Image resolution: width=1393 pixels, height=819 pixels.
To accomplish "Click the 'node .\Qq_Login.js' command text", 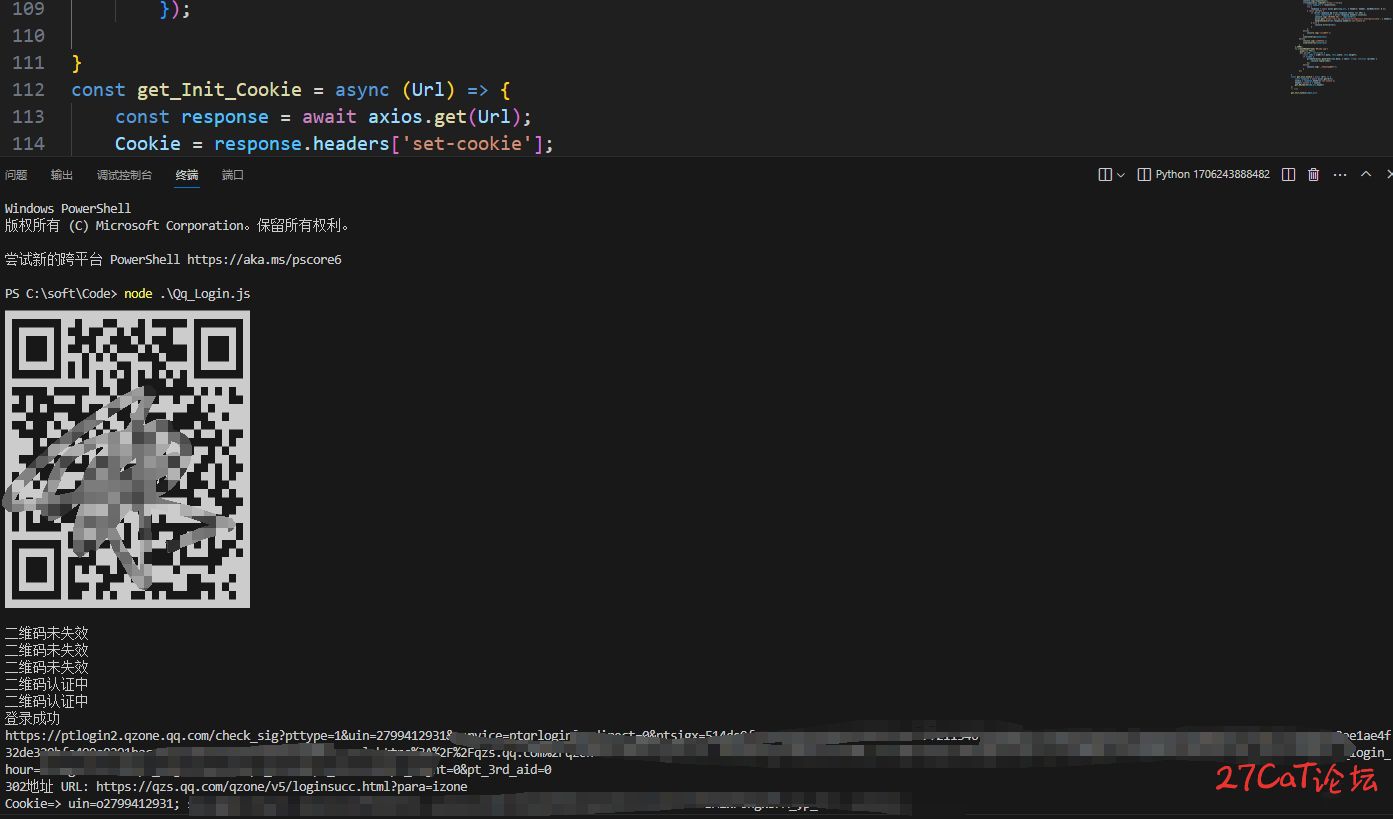I will 187,293.
